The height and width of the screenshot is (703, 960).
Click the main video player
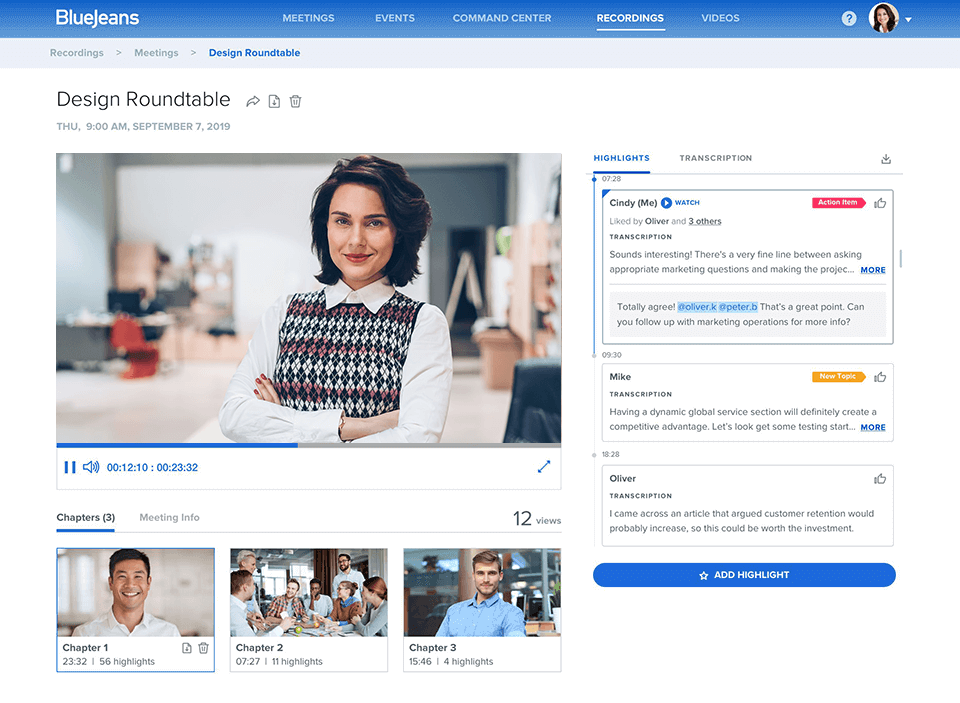coord(309,298)
